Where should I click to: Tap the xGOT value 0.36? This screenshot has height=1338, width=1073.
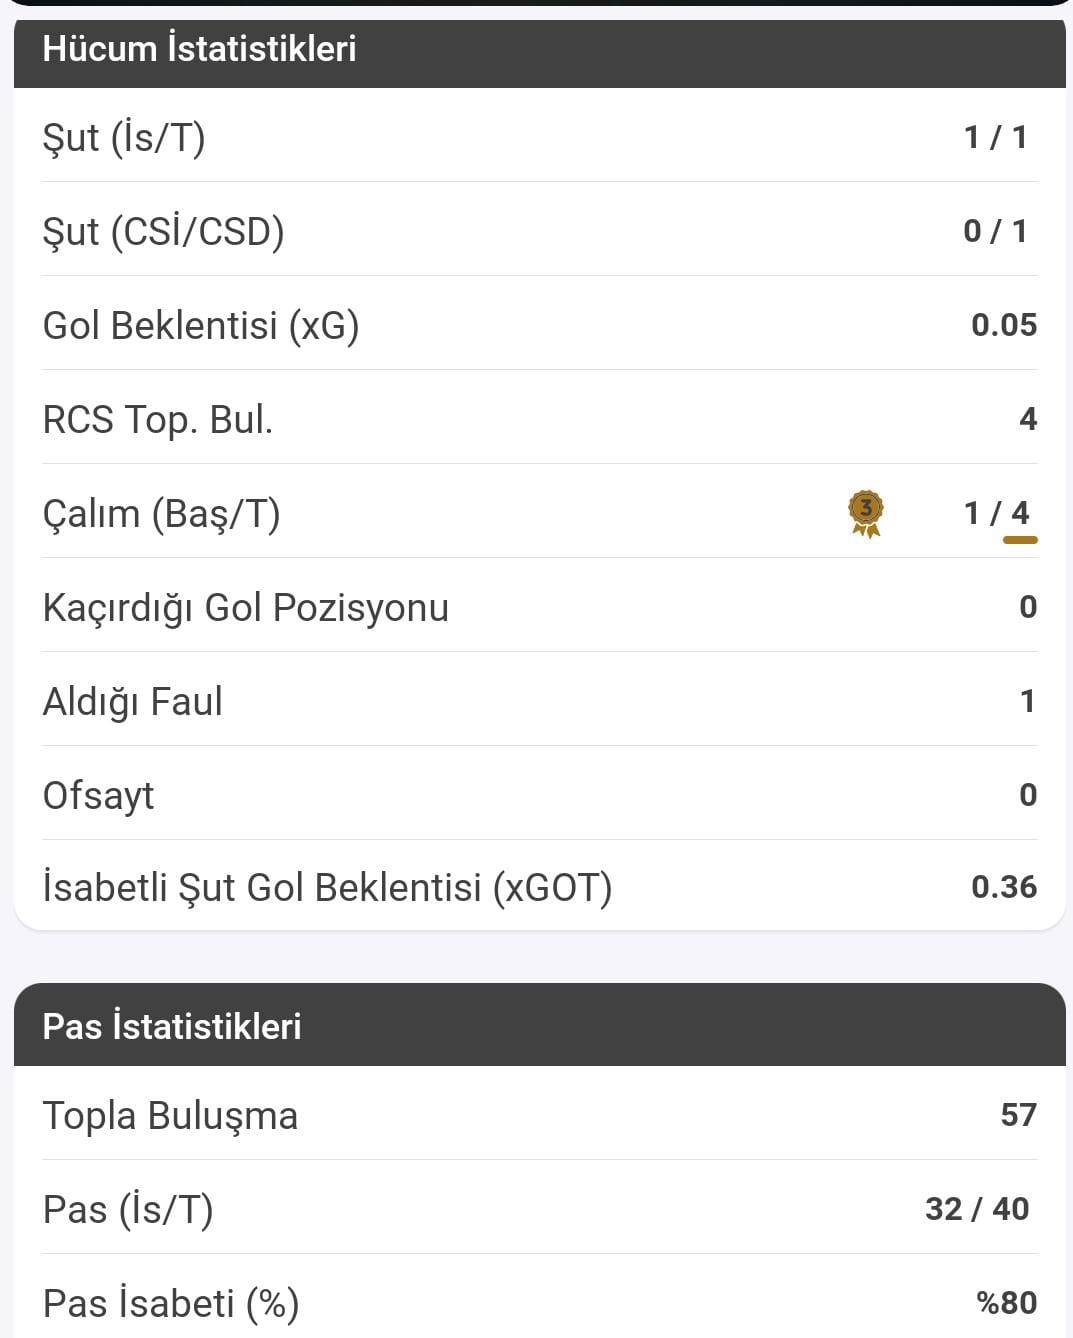point(1004,887)
